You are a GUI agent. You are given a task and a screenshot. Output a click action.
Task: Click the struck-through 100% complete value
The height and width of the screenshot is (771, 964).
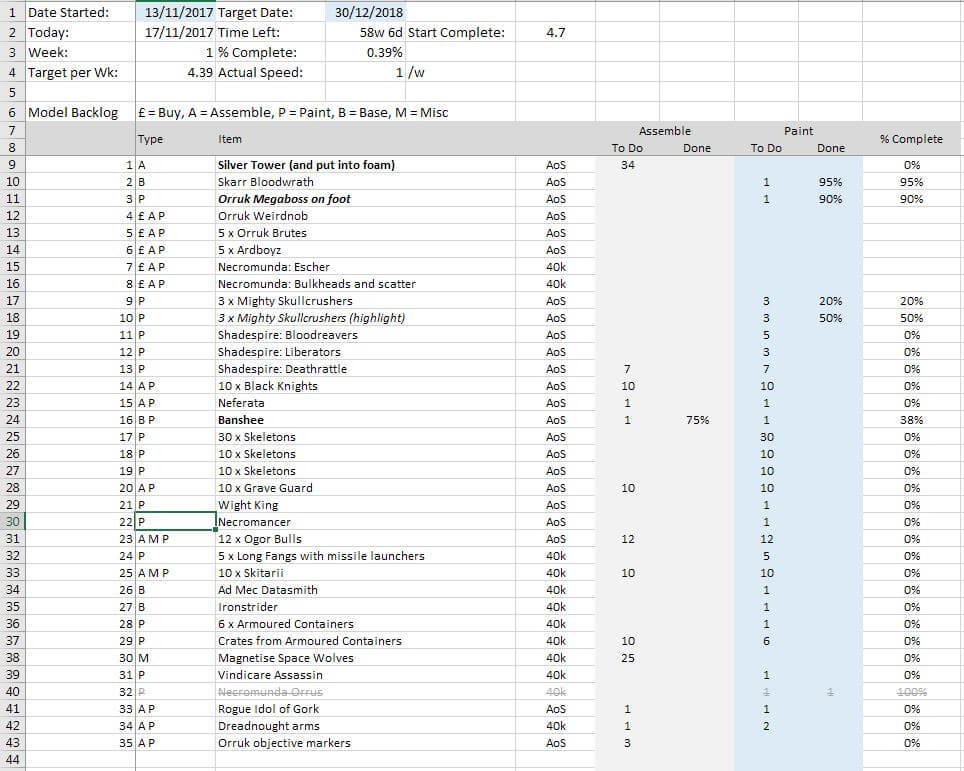911,692
